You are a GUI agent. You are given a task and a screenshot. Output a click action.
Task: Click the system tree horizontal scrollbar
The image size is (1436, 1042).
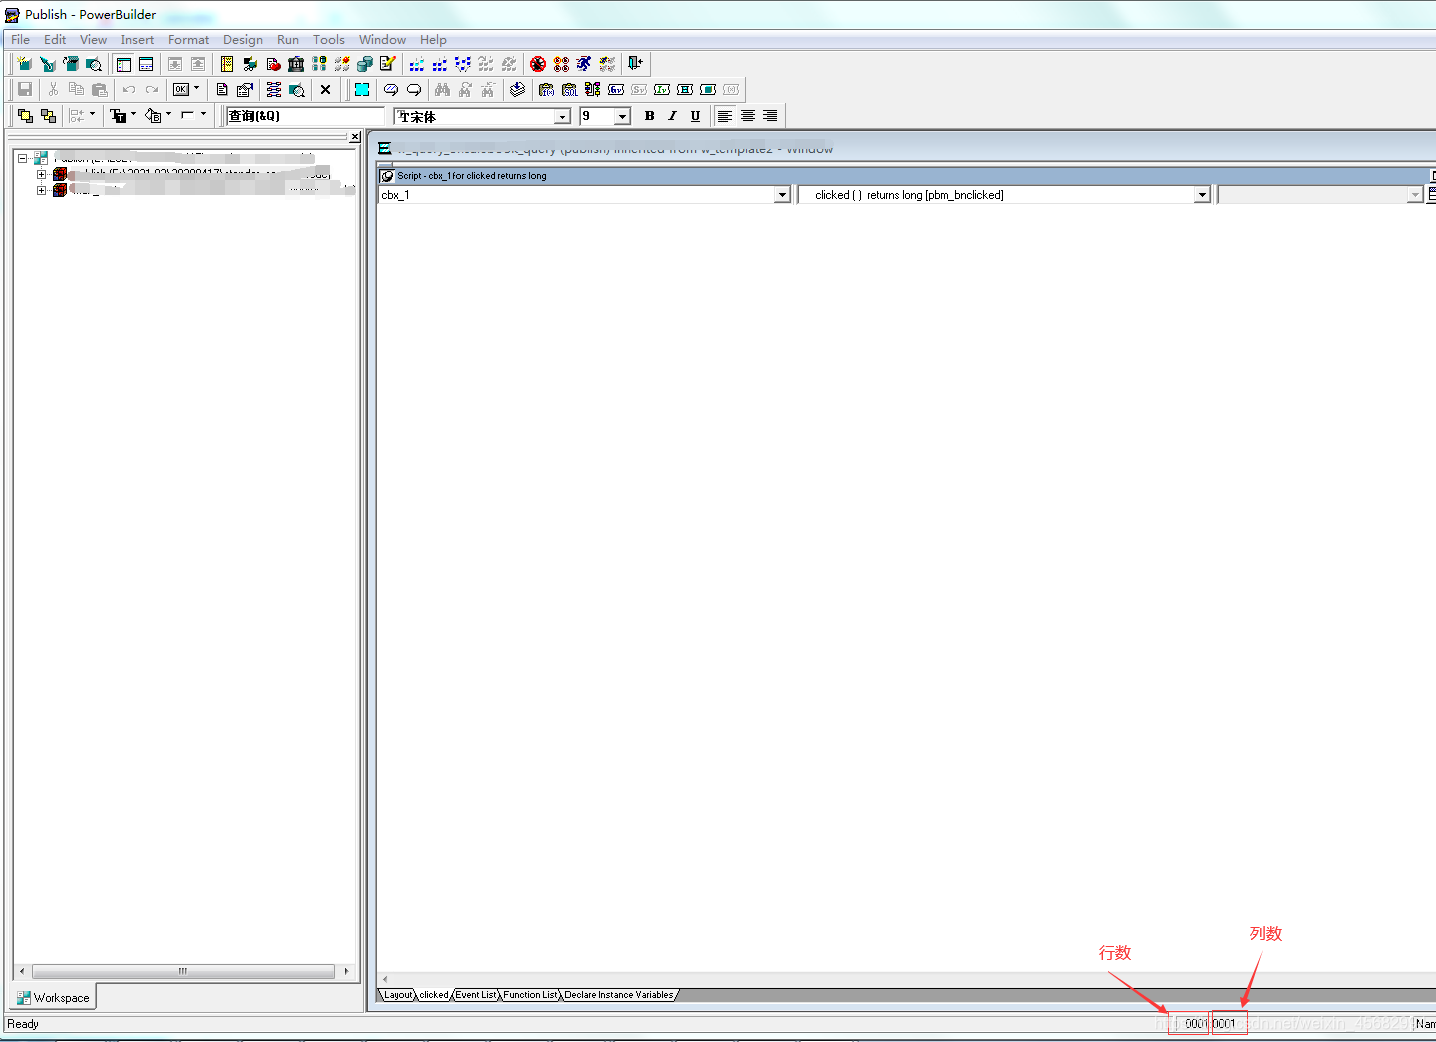[x=183, y=971]
